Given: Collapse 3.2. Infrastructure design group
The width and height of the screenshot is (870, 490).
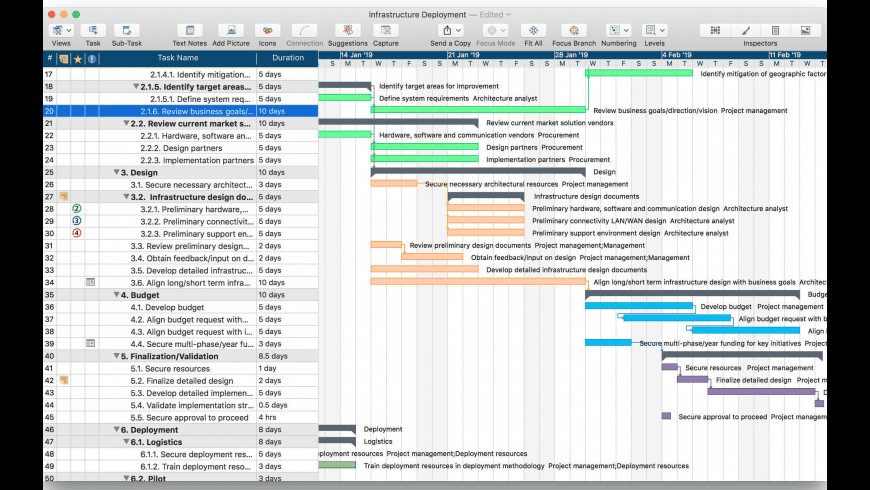Looking at the screenshot, I should (126, 196).
